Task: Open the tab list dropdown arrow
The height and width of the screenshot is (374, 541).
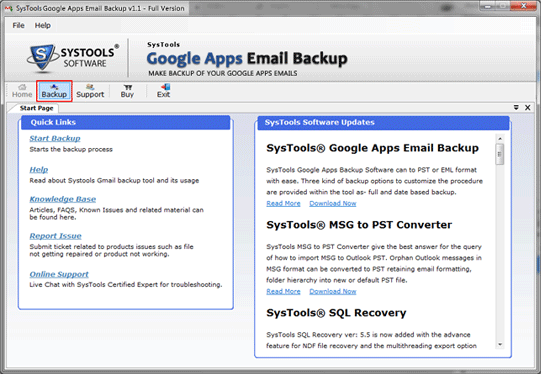Action: (516, 108)
